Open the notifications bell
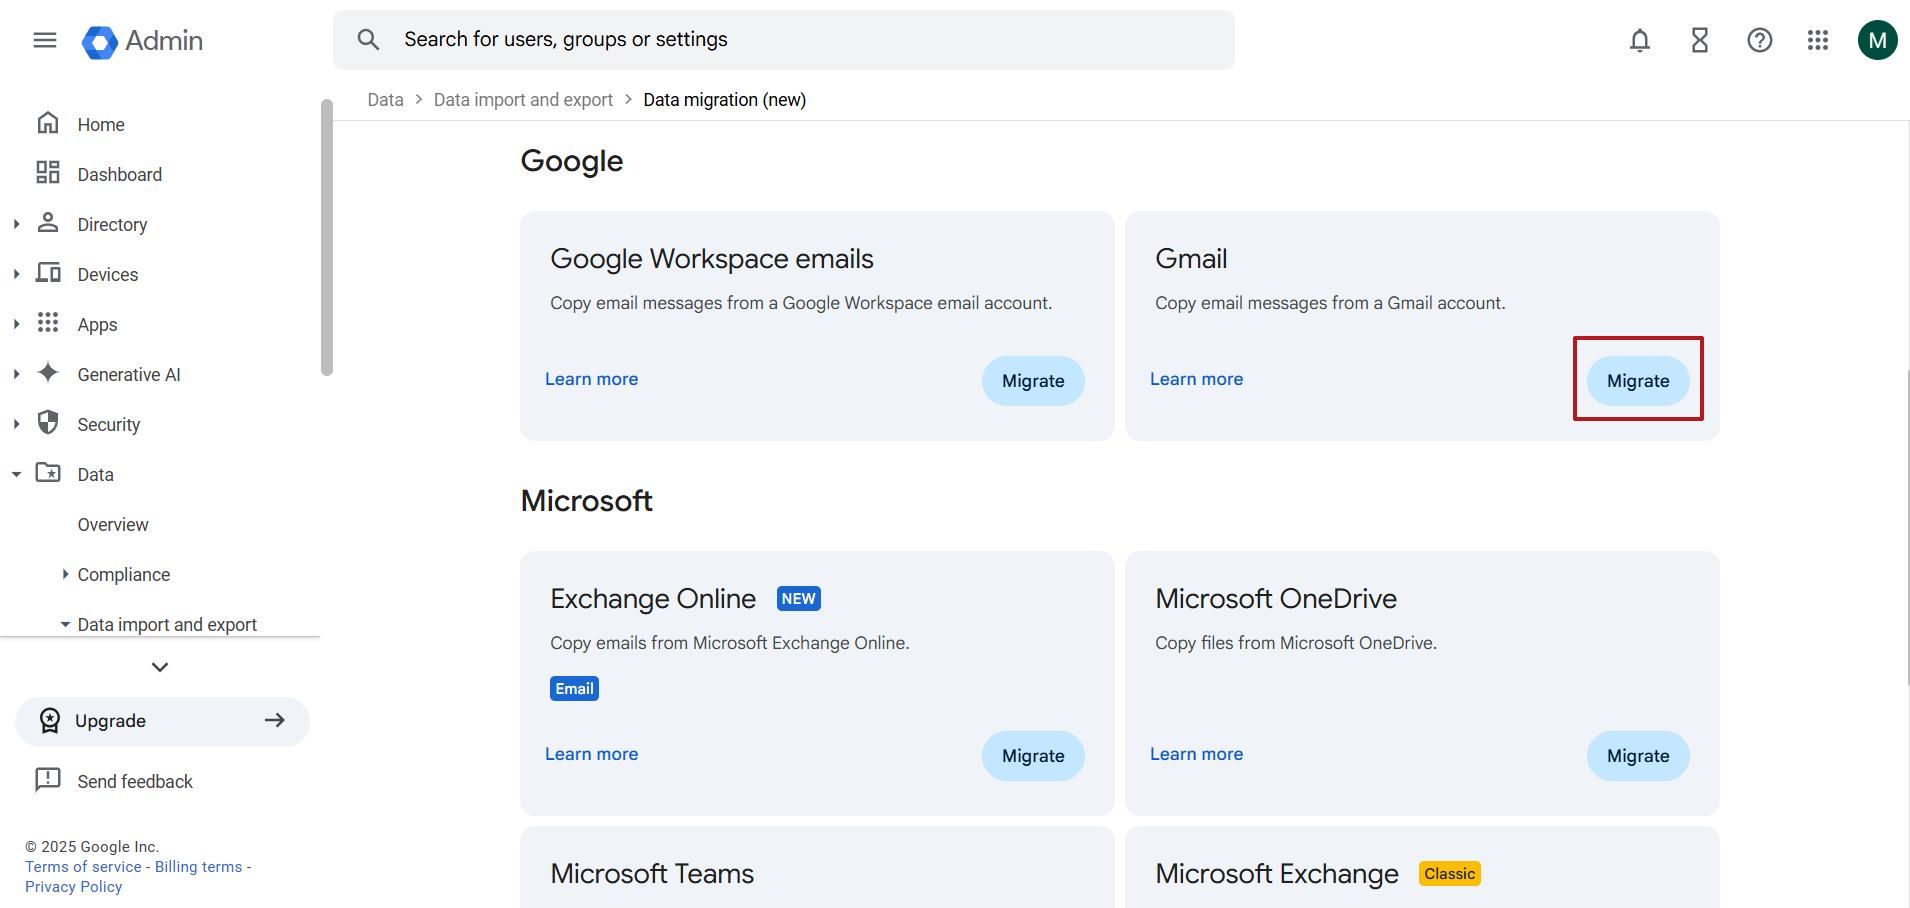The height and width of the screenshot is (908, 1910). pos(1639,40)
